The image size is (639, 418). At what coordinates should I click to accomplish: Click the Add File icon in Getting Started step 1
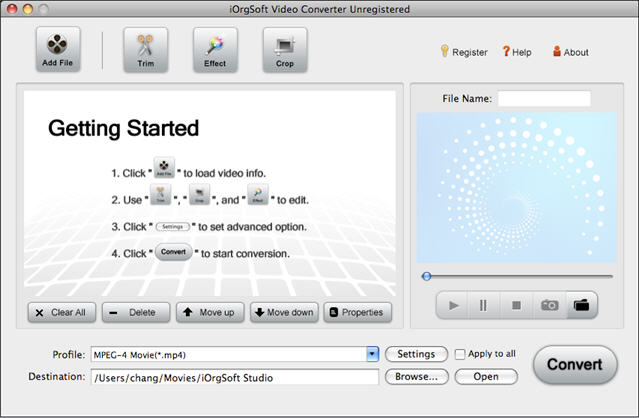point(164,167)
